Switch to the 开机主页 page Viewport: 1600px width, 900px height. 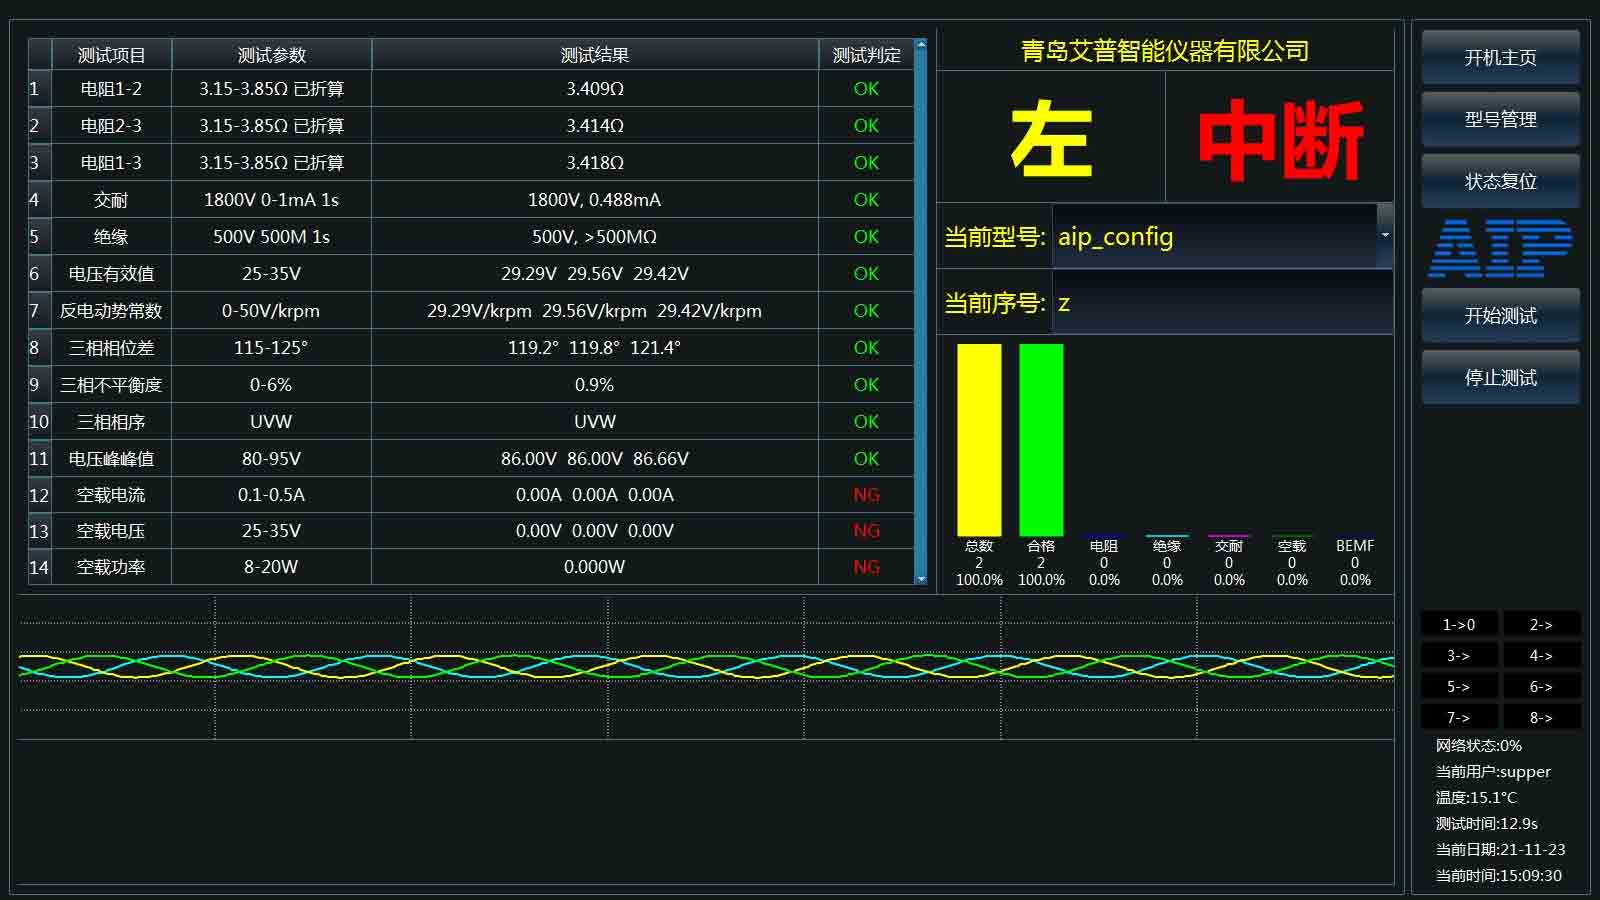pyautogui.click(x=1499, y=58)
